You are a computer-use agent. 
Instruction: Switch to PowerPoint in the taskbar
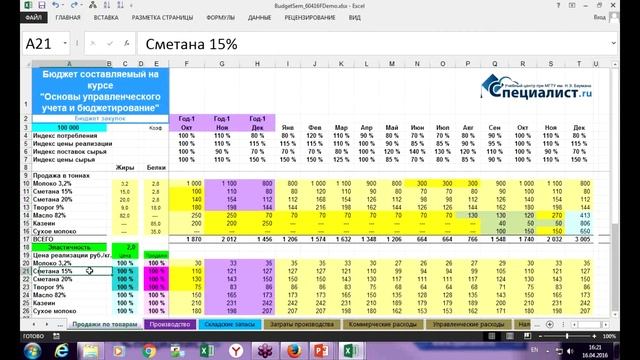pos(322,351)
